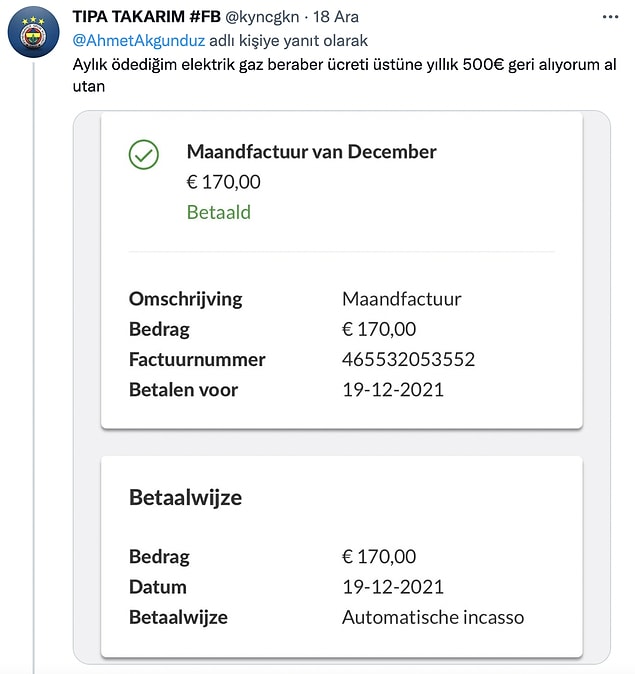Click the TIPA TAKARIM #FB display name
This screenshot has width=635, height=674.
pos(146,17)
